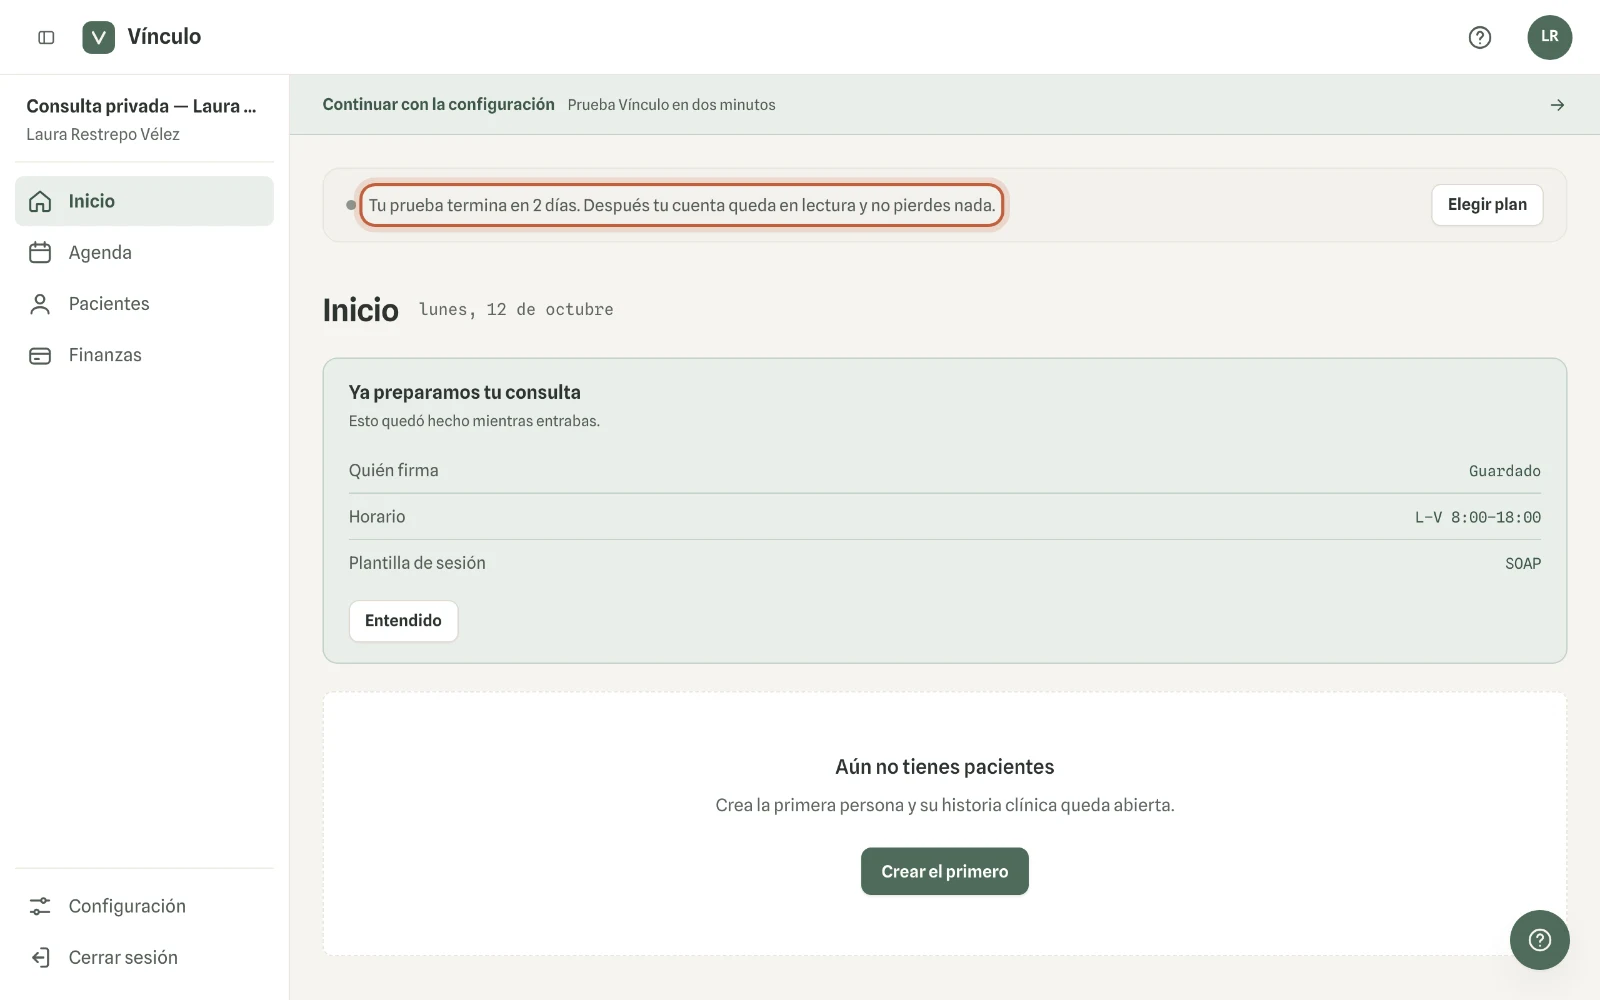Click the Finanzas card icon

point(40,355)
